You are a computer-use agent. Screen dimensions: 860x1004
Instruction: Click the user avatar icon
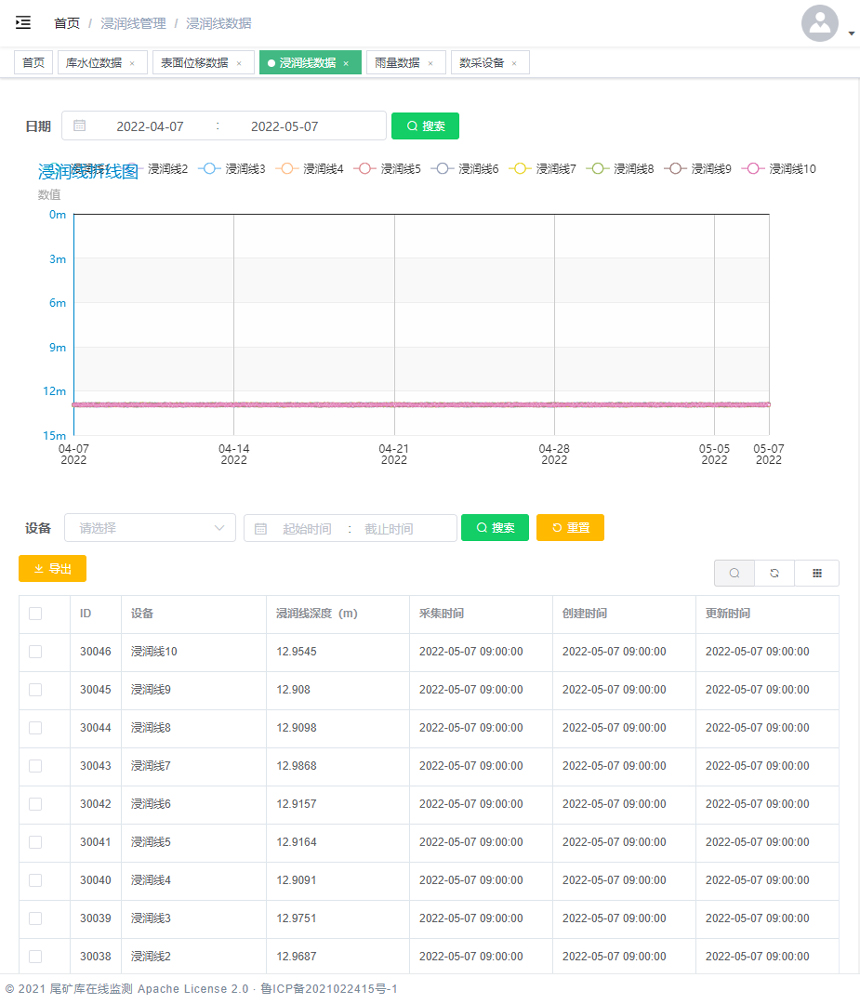click(x=819, y=23)
